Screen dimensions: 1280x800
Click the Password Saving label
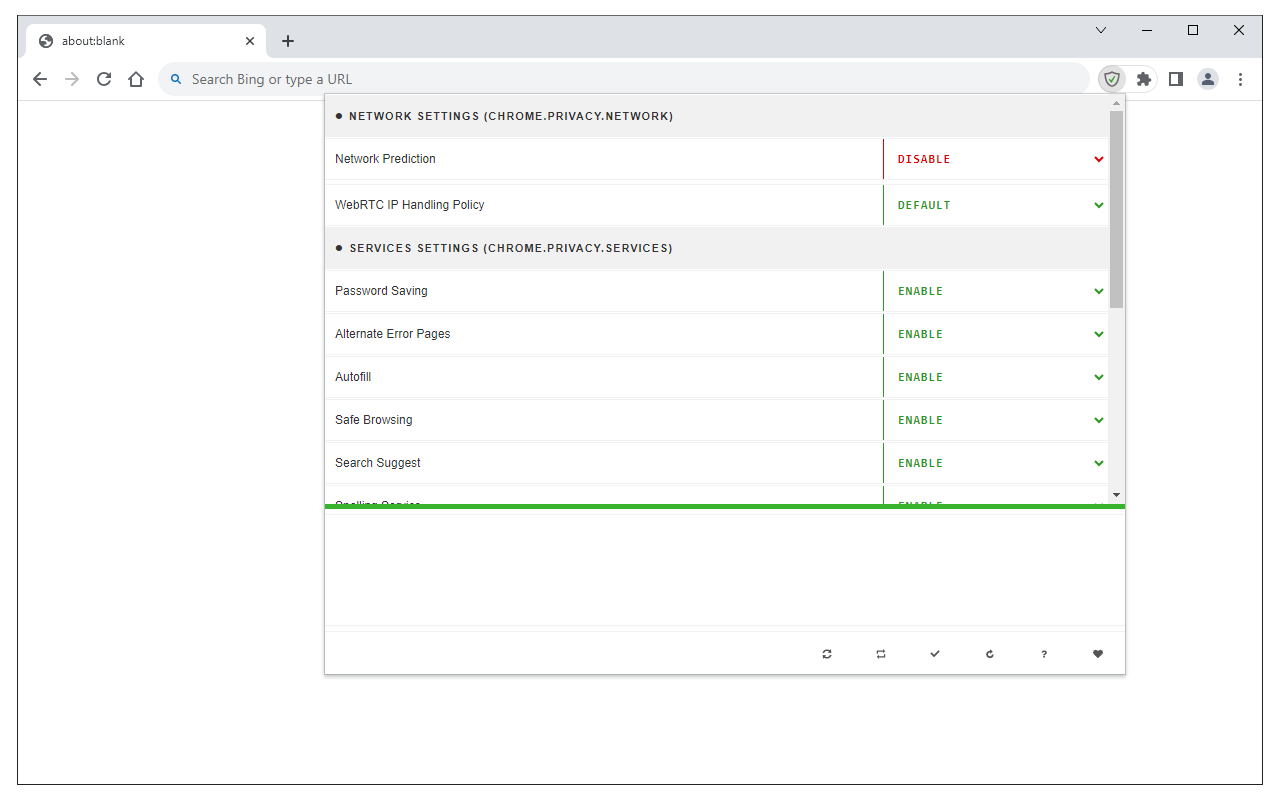point(381,291)
